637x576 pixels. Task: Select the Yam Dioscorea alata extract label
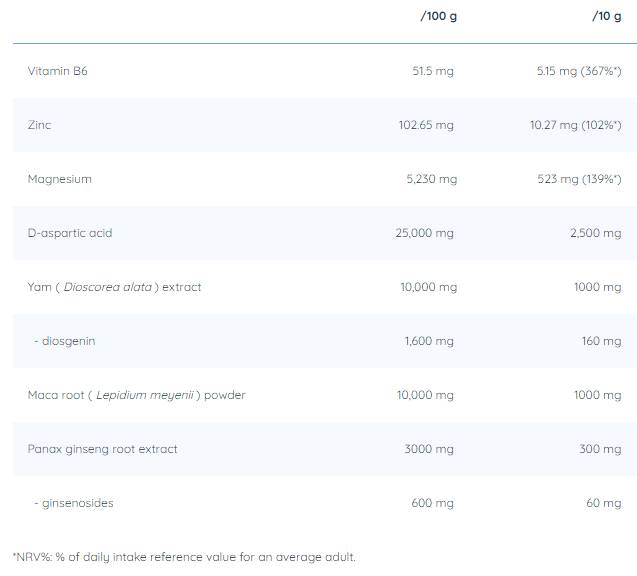(x=115, y=287)
